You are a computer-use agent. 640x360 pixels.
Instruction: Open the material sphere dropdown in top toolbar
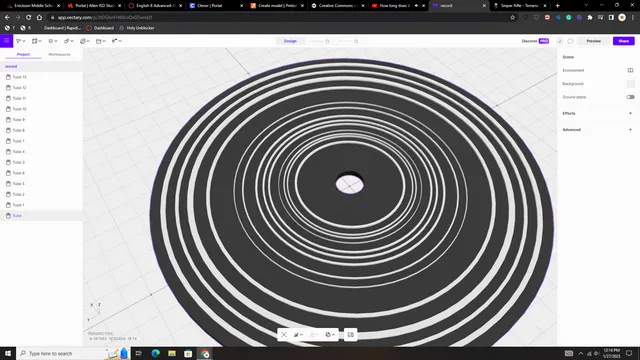84,41
